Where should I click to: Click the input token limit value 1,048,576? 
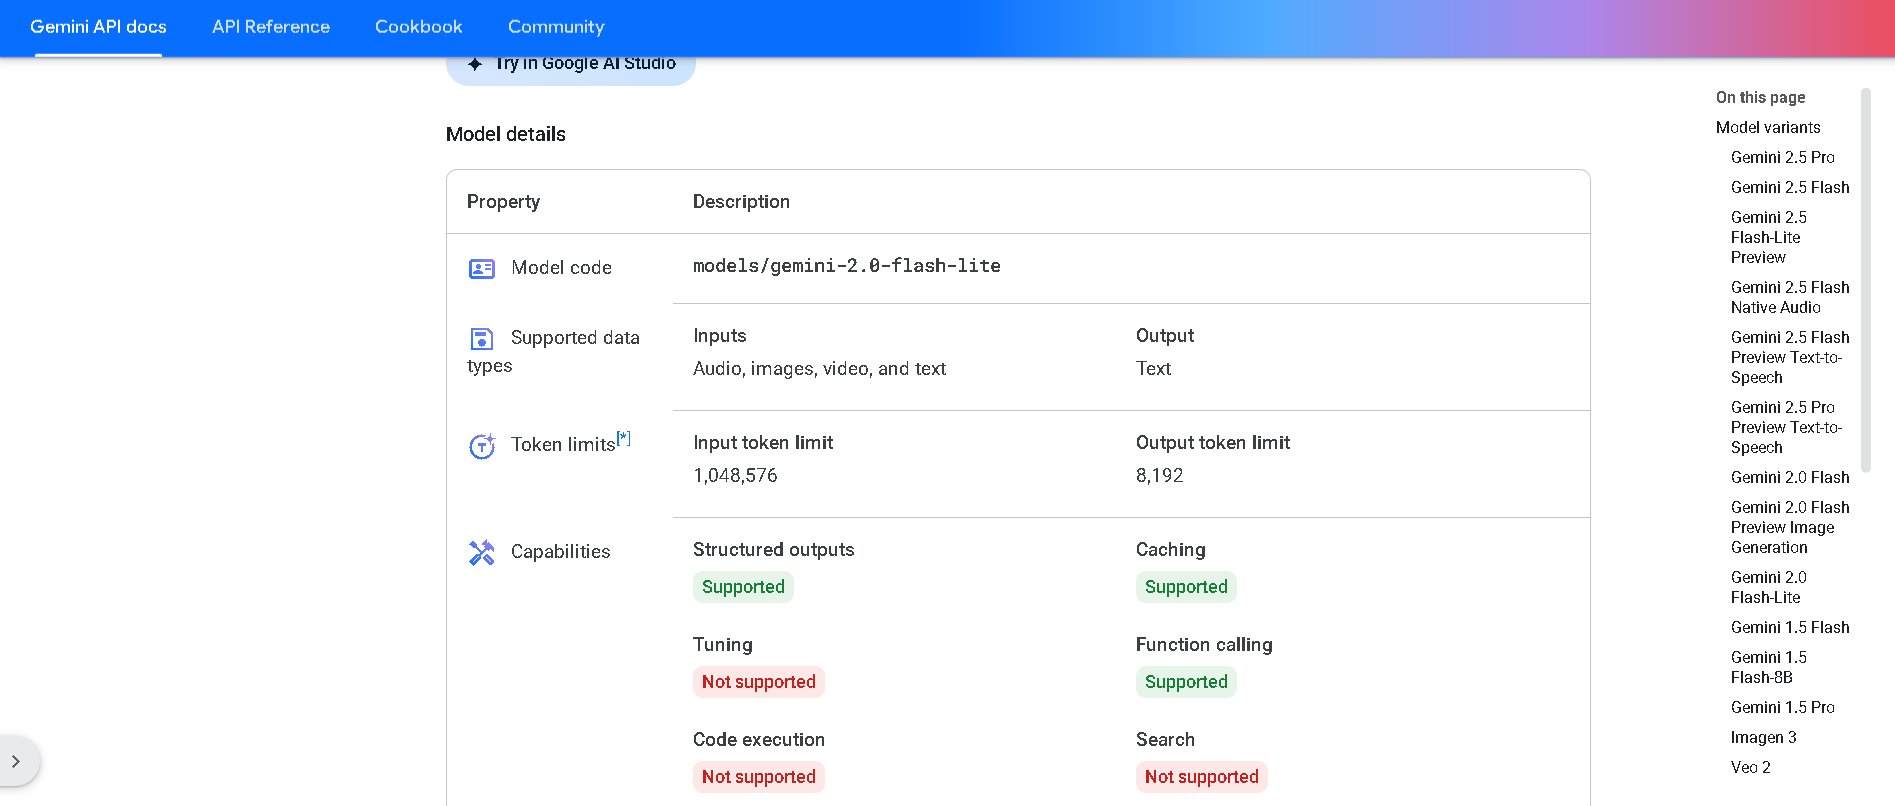pos(735,476)
